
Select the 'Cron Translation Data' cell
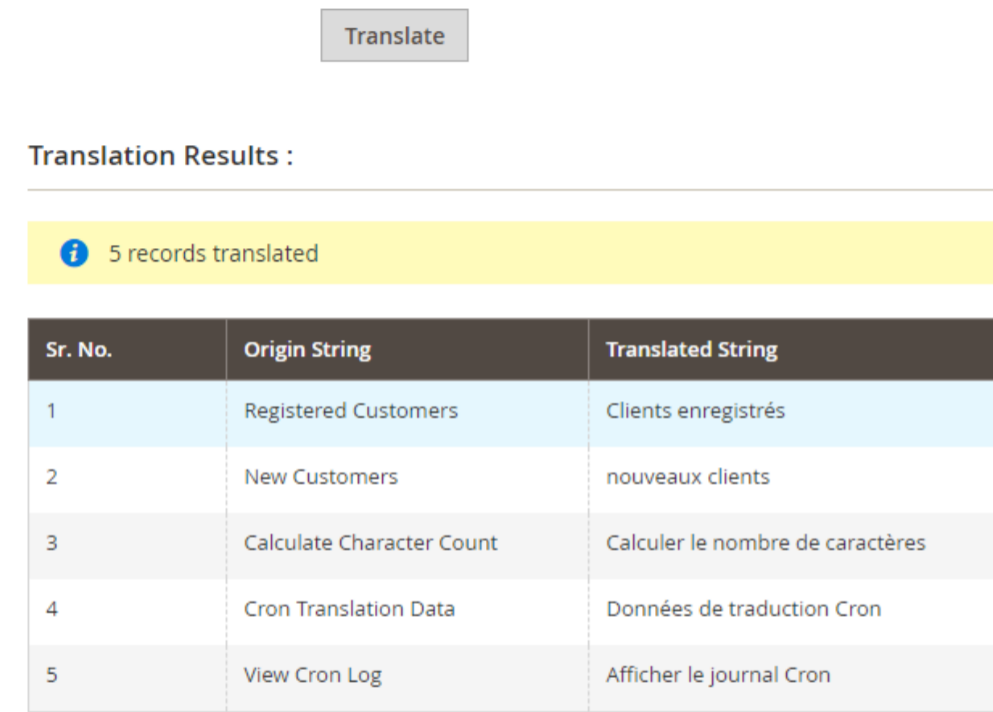pos(349,609)
